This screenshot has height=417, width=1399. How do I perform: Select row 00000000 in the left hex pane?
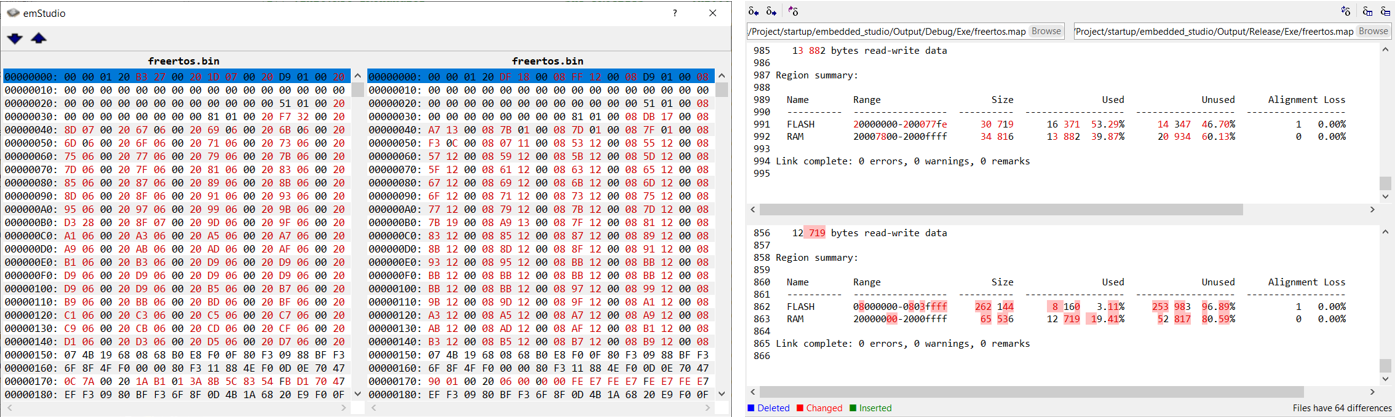pyautogui.click(x=176, y=75)
